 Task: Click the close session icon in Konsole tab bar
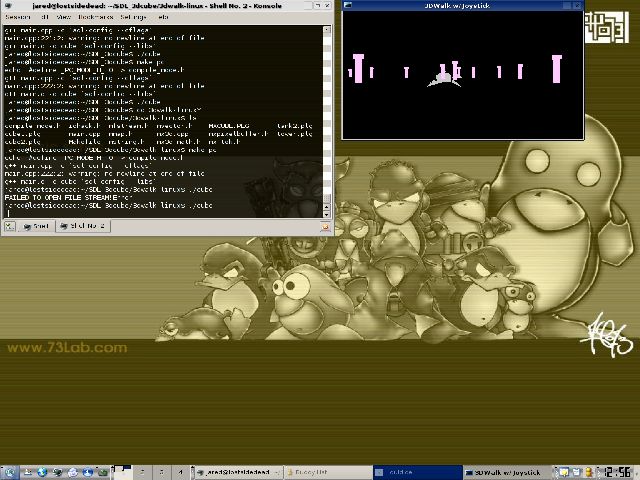coord(325,227)
